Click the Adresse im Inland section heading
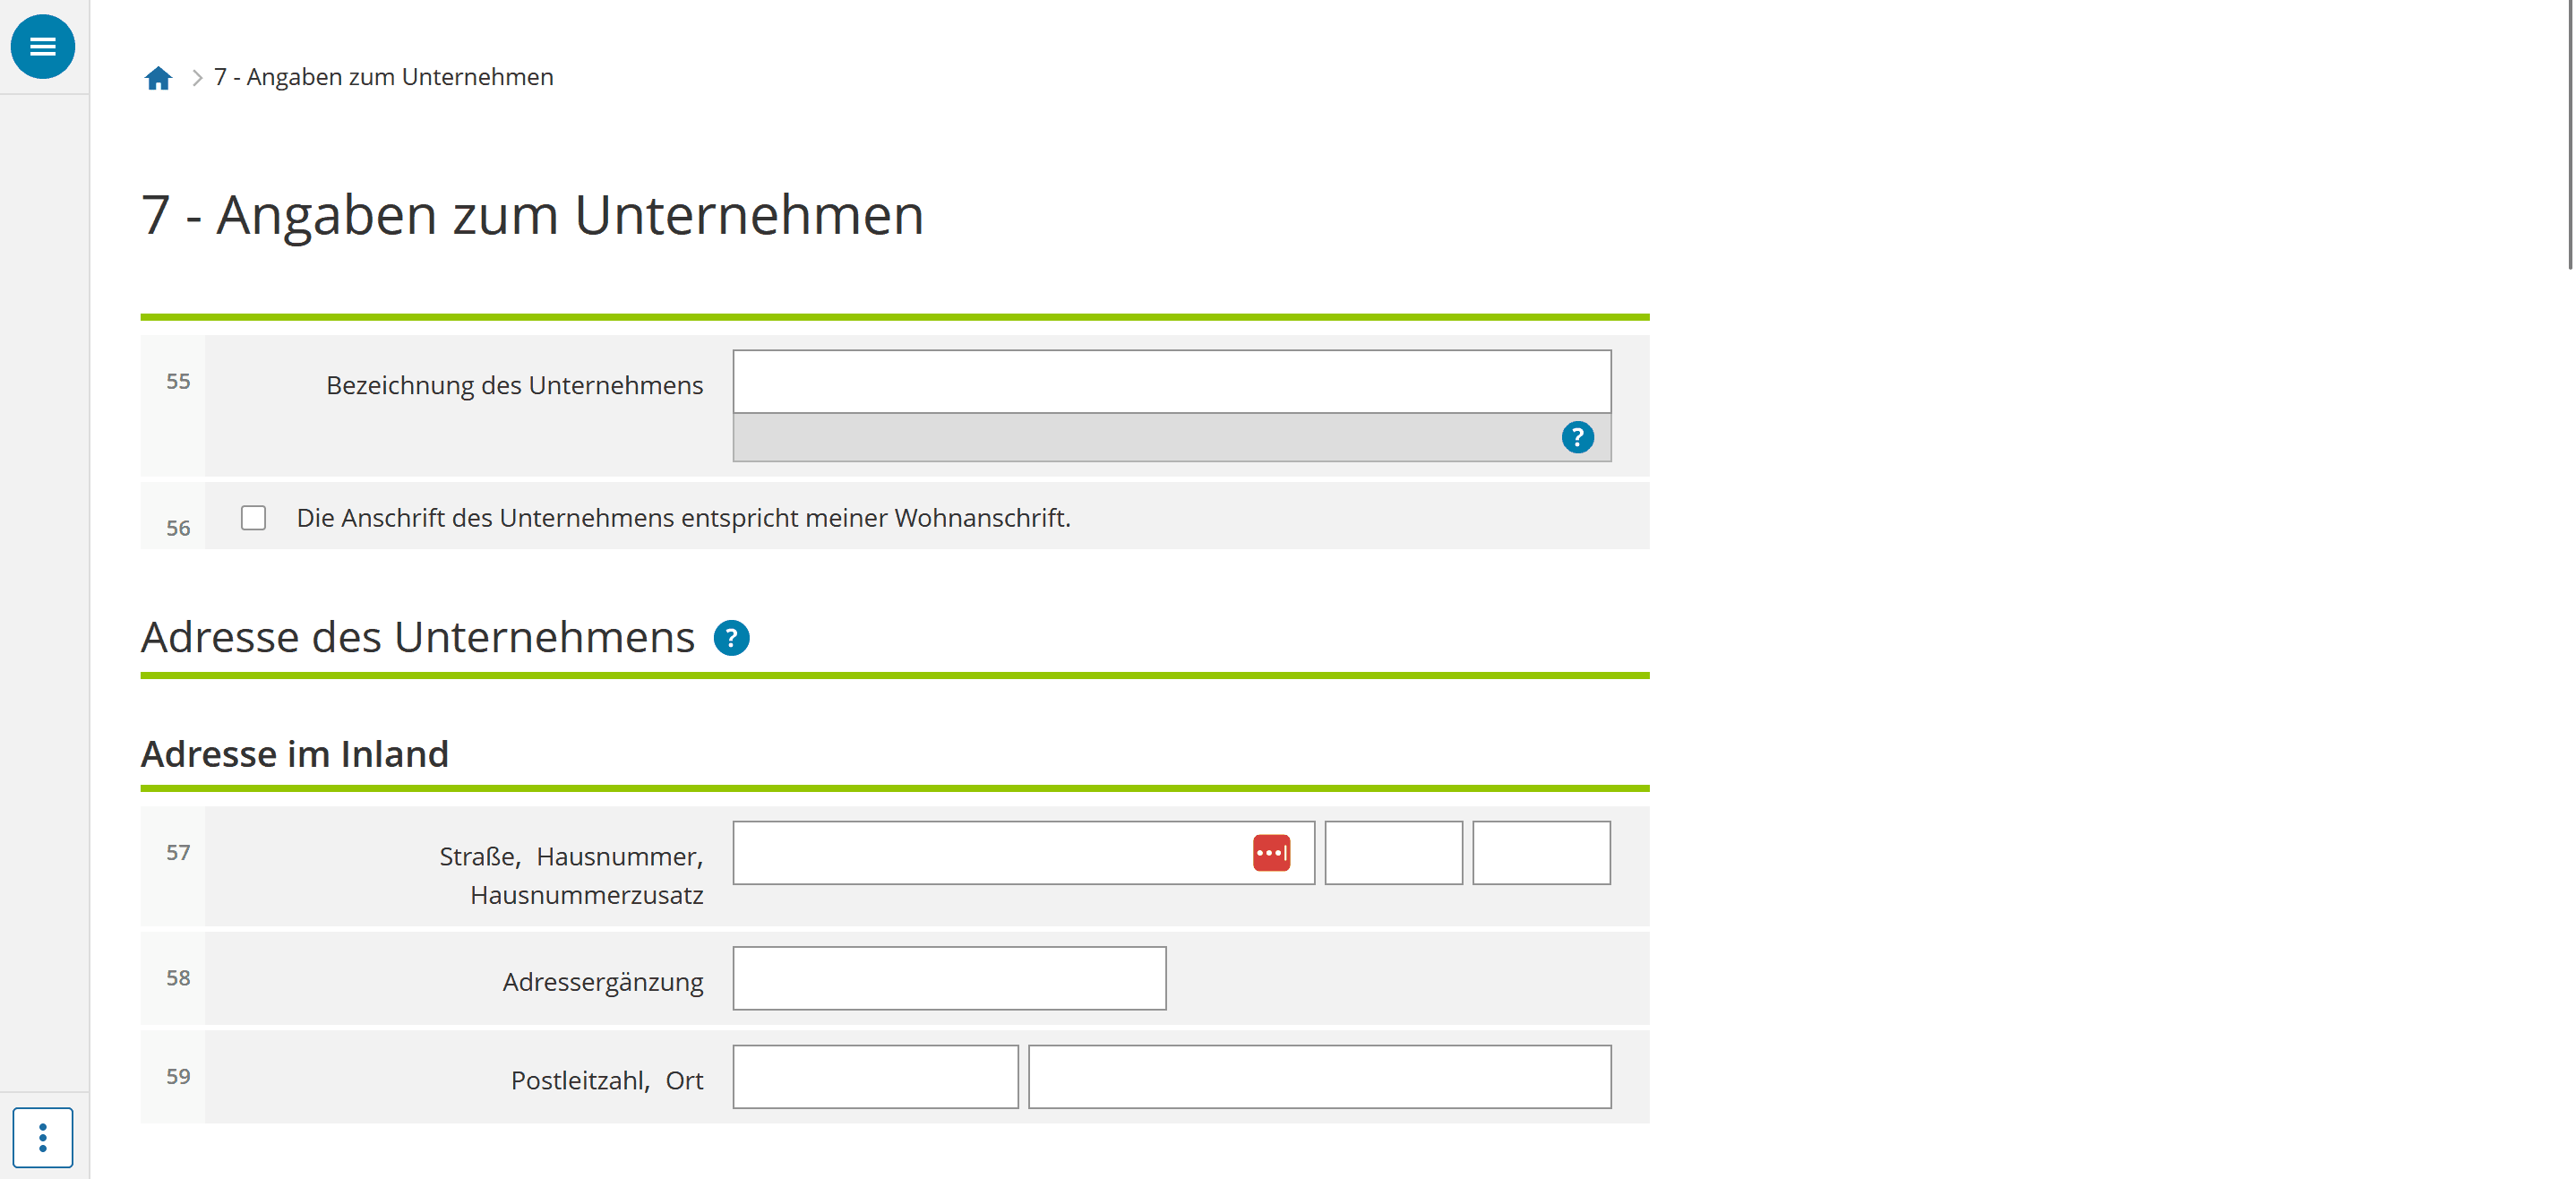The image size is (2576, 1179). coord(295,753)
